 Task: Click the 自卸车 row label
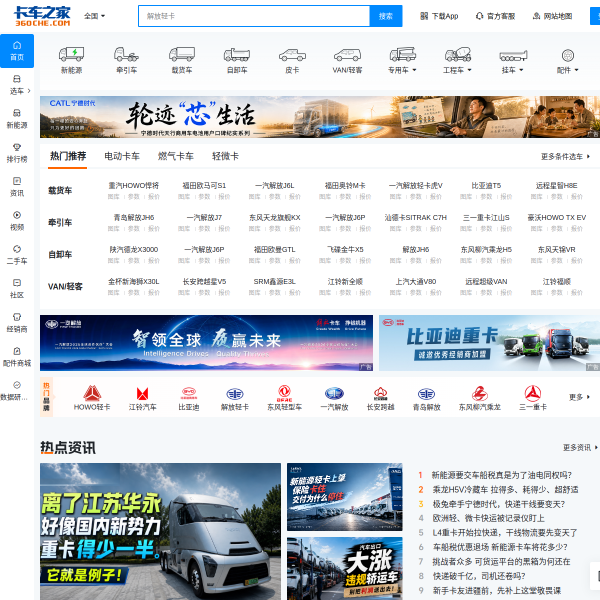60,254
